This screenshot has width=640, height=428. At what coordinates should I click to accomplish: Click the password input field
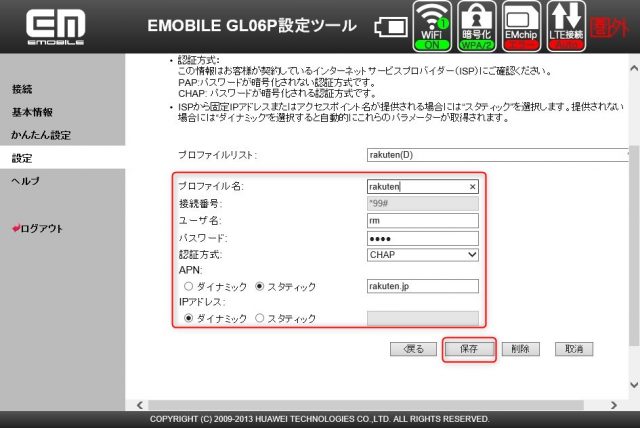423,238
